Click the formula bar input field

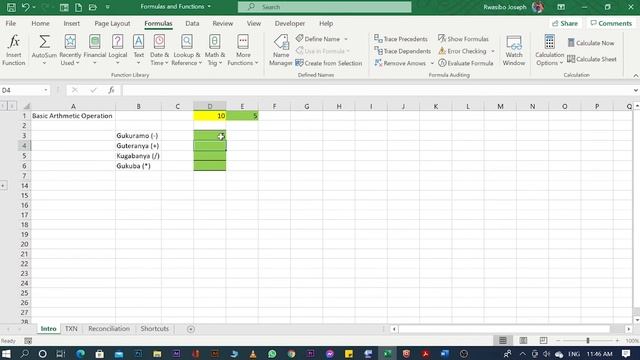pyautogui.click(x=378, y=90)
